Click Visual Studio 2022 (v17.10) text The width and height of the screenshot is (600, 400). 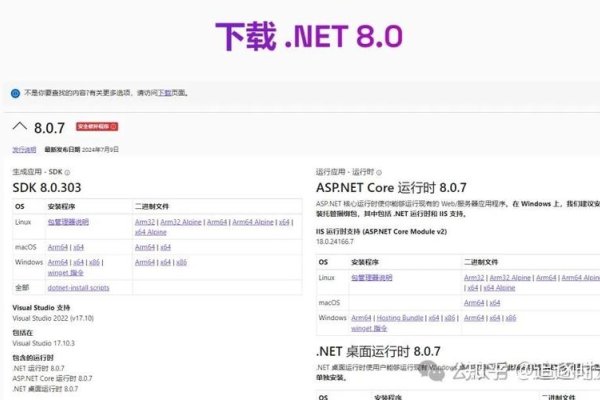click(x=53, y=318)
